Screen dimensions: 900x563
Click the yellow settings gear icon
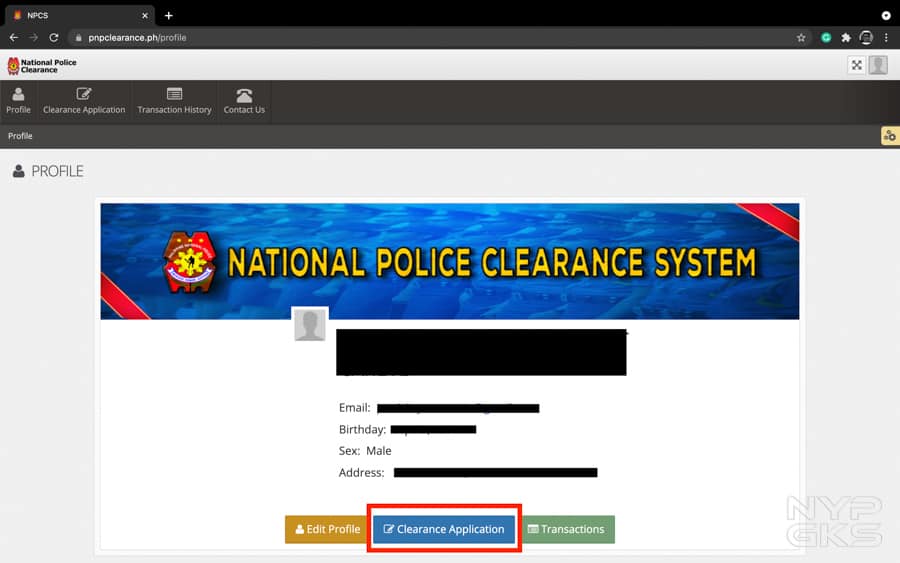click(x=889, y=136)
